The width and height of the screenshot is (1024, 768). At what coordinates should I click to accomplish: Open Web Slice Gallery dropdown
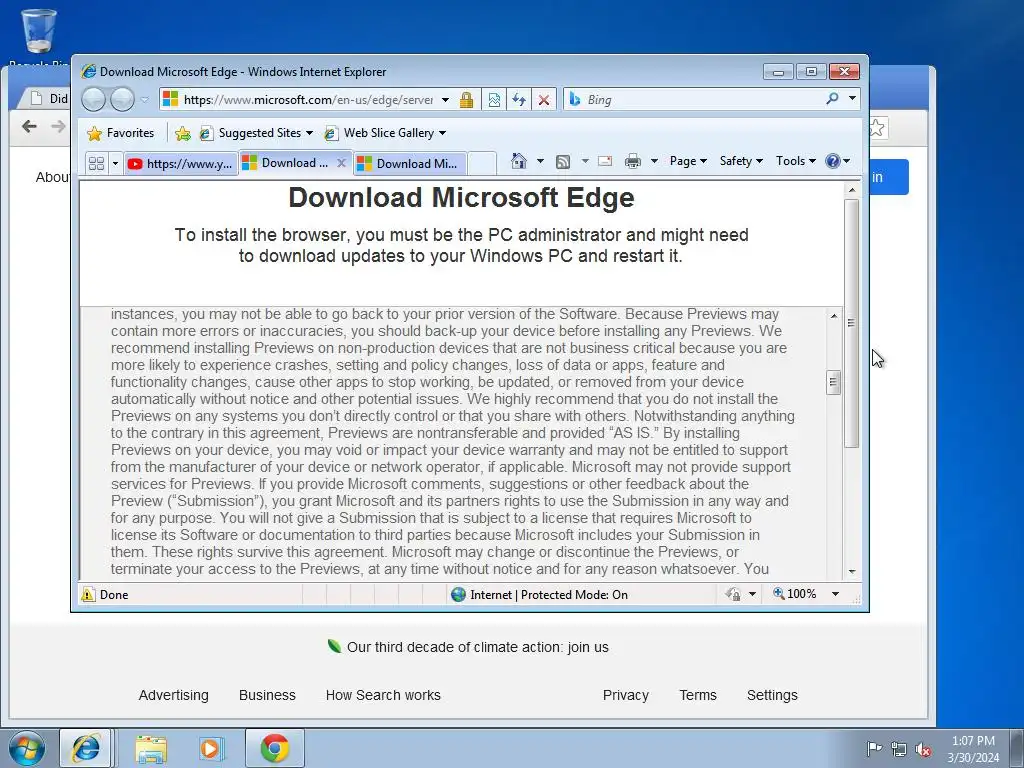[x=385, y=133]
